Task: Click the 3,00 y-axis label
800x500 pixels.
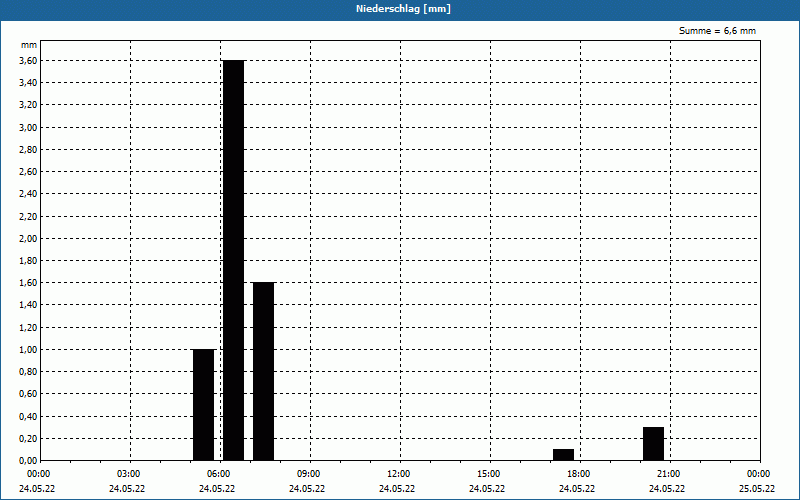Action: [28, 128]
